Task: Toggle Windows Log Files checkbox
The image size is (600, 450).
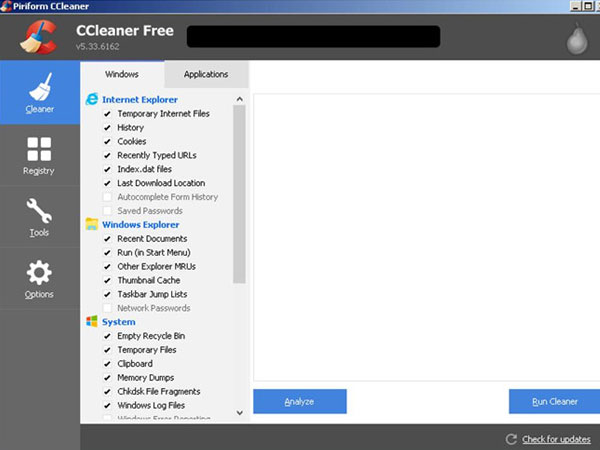Action: (x=108, y=405)
